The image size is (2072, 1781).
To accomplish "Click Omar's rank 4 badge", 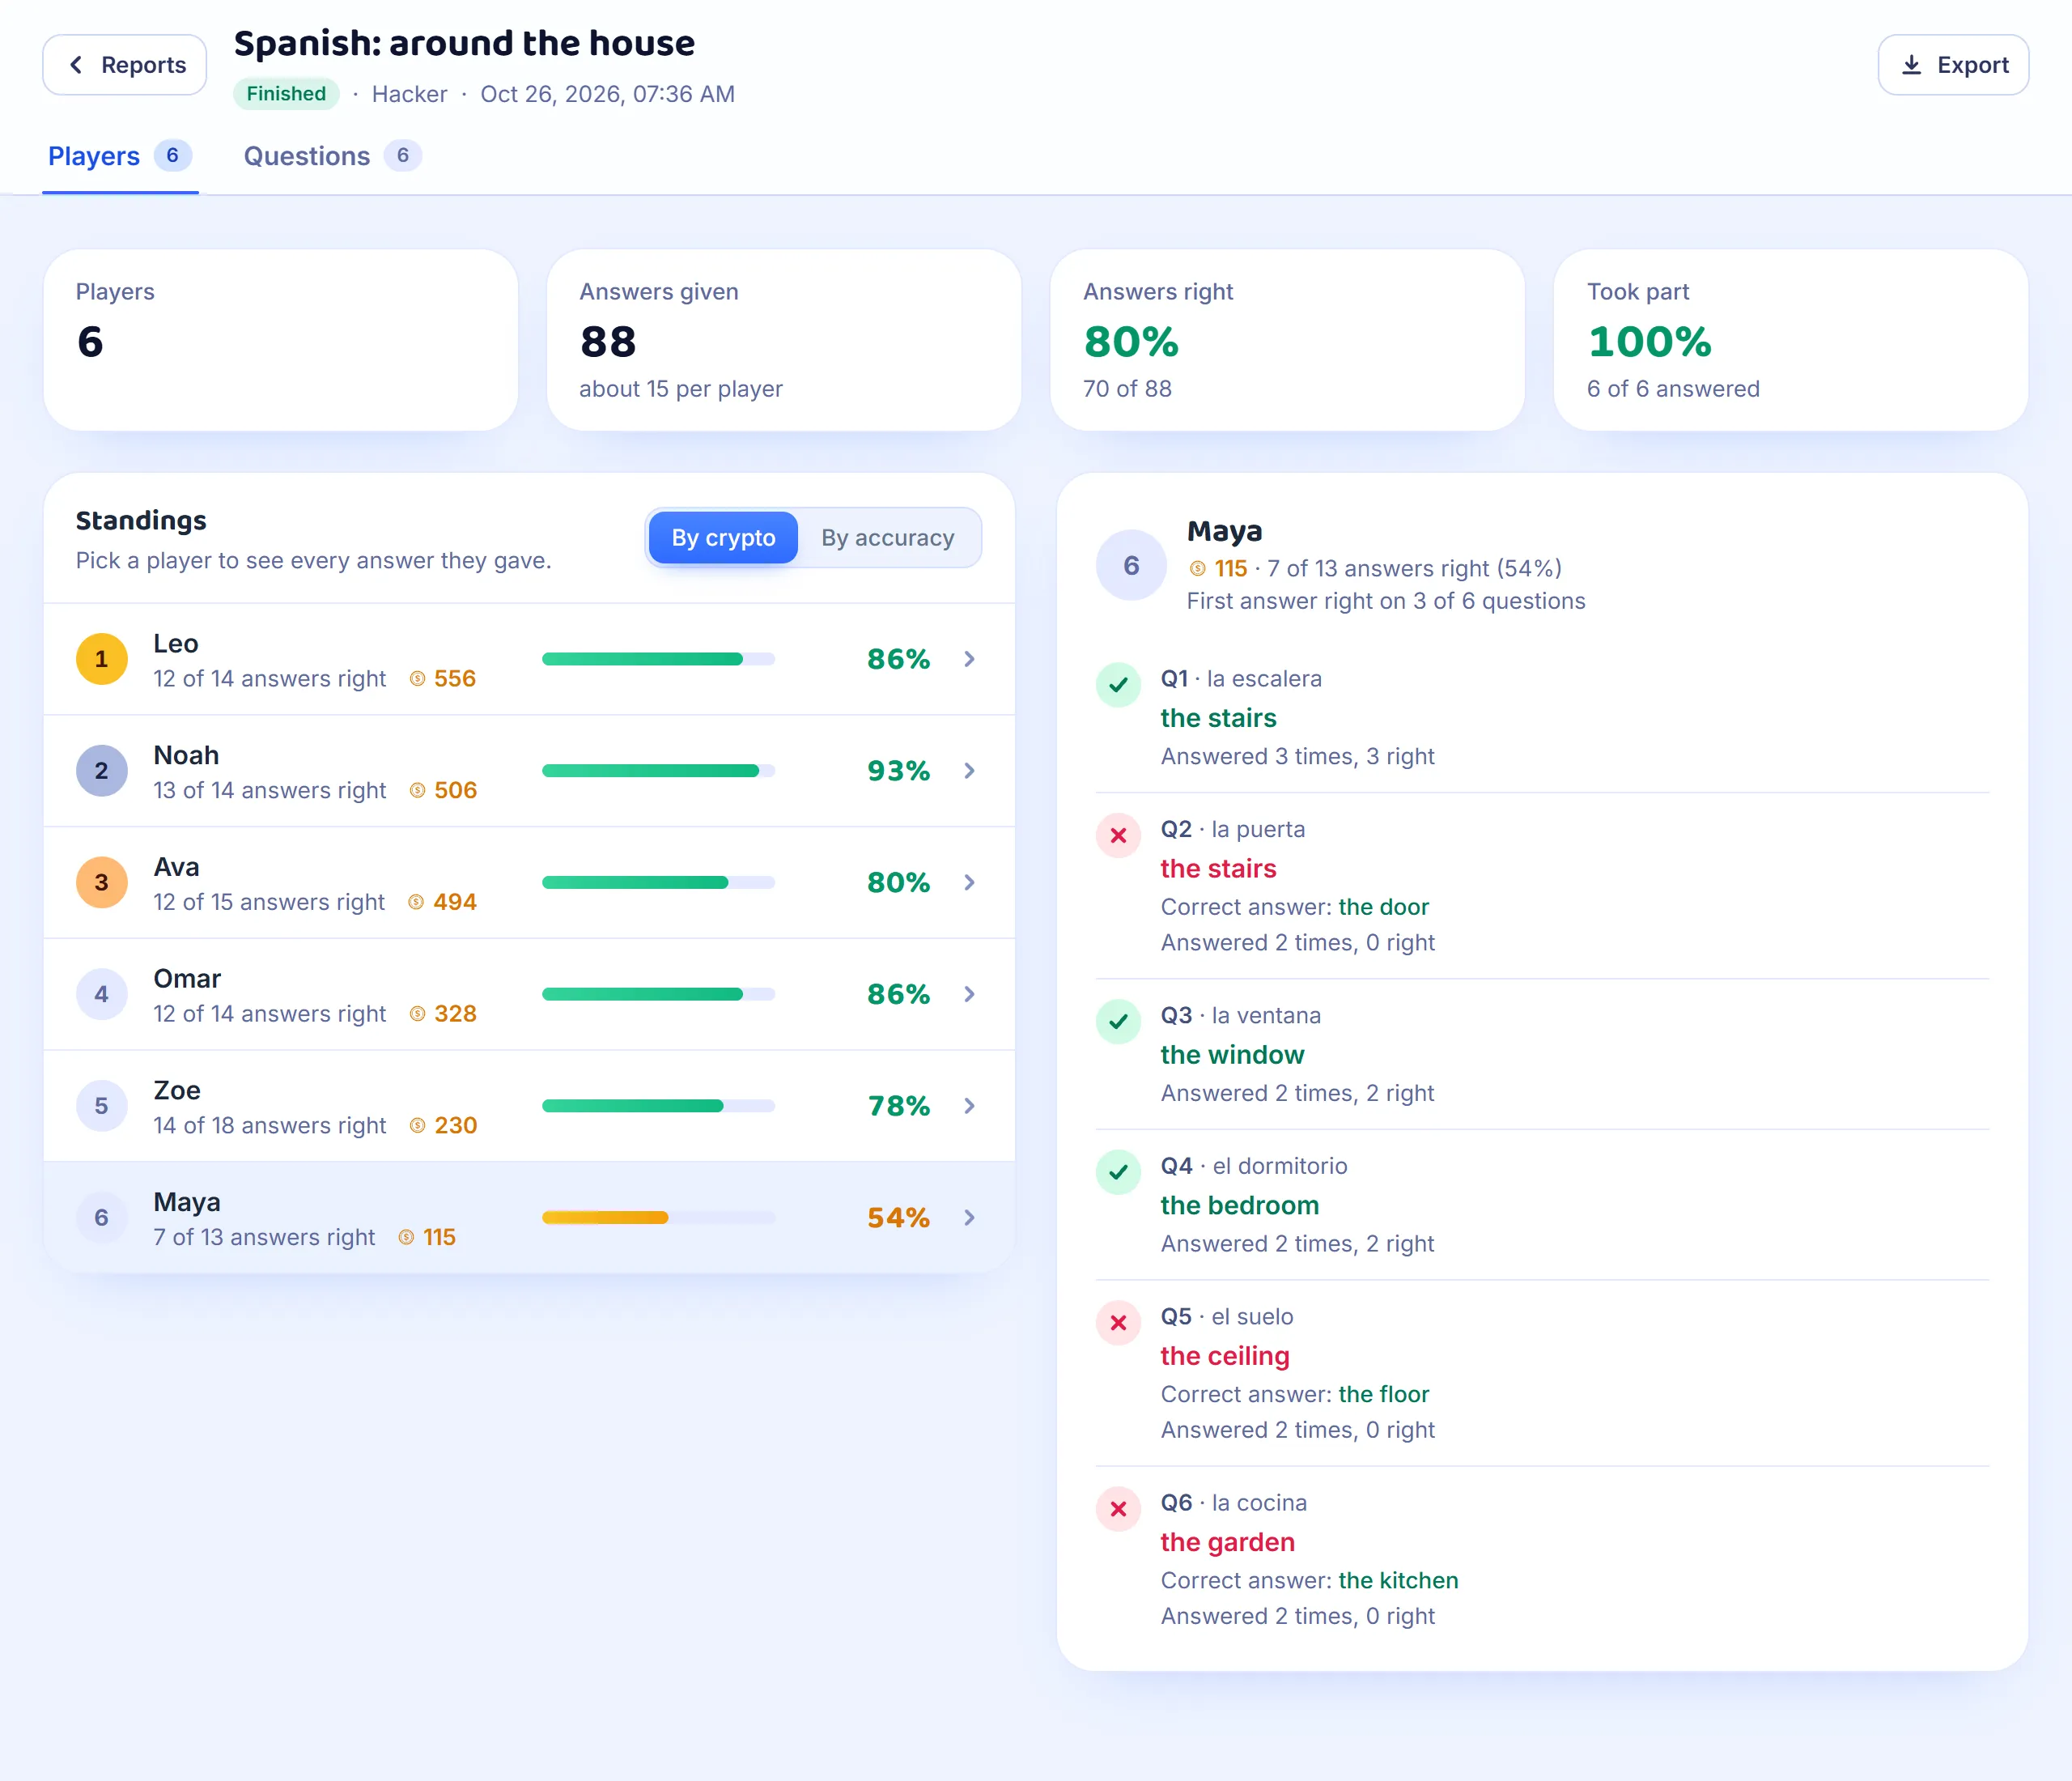I will [x=102, y=994].
